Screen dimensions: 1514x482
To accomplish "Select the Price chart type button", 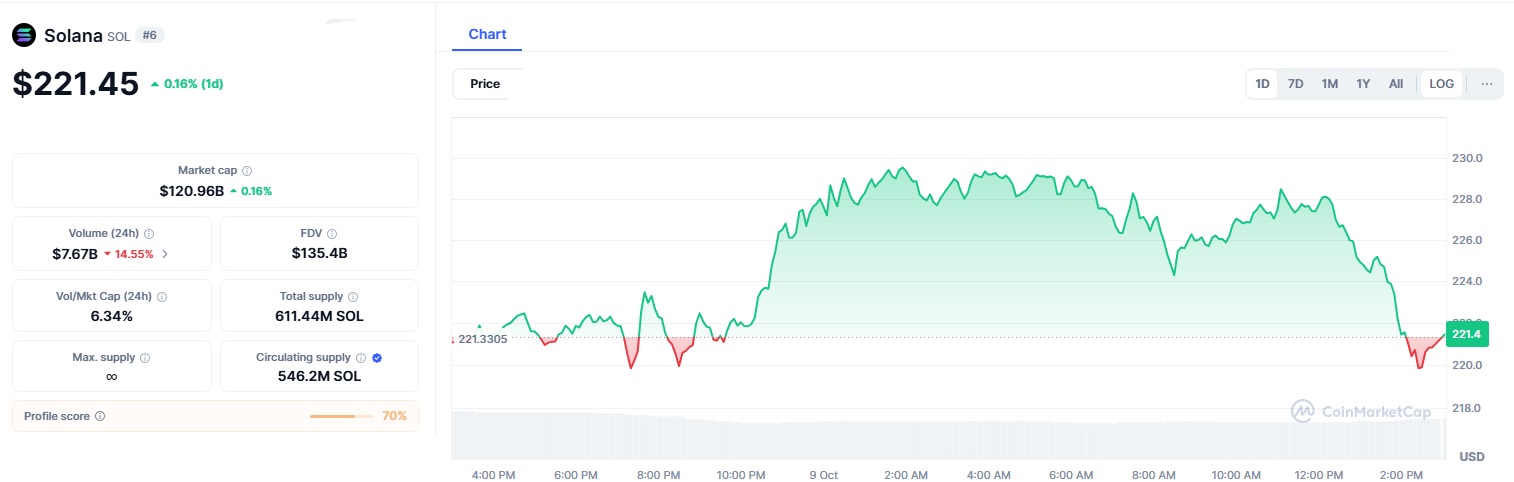I will (485, 84).
